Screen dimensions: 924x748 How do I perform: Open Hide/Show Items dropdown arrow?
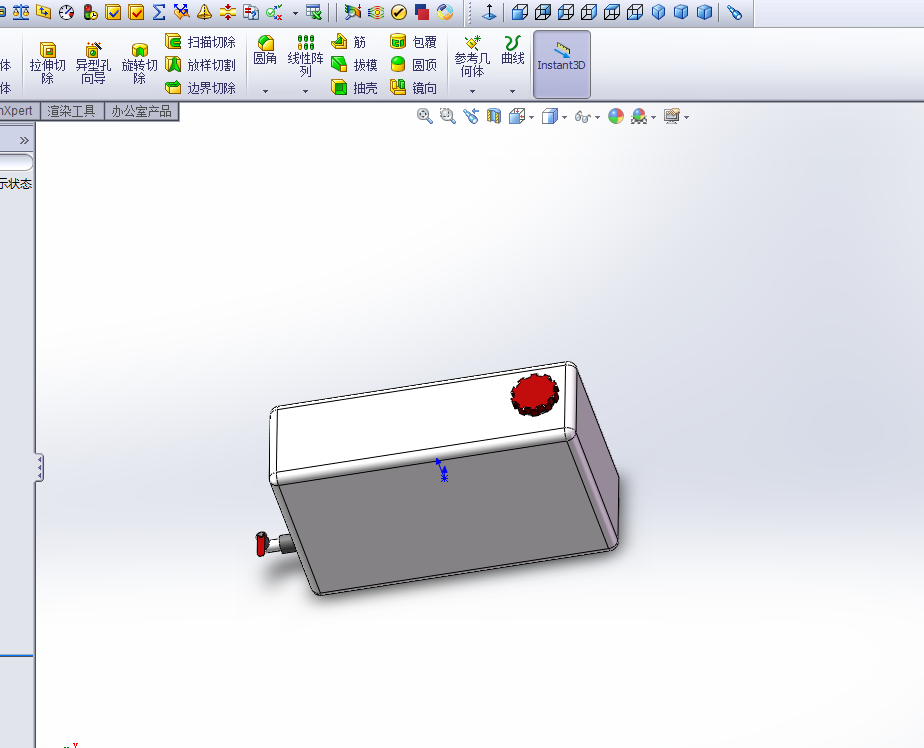(598, 117)
